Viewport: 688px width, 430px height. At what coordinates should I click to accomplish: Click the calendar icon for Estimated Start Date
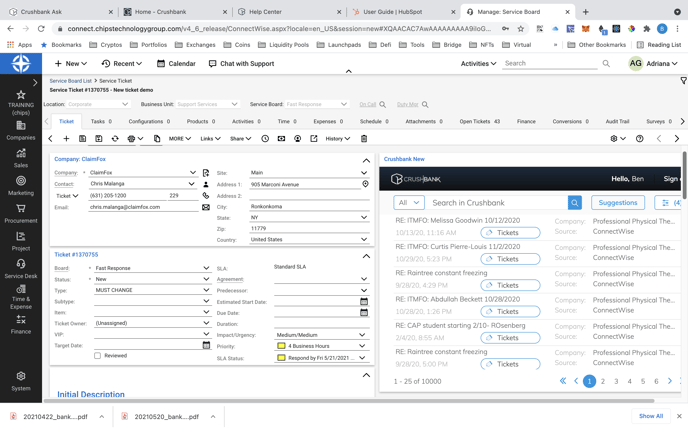coord(364,301)
